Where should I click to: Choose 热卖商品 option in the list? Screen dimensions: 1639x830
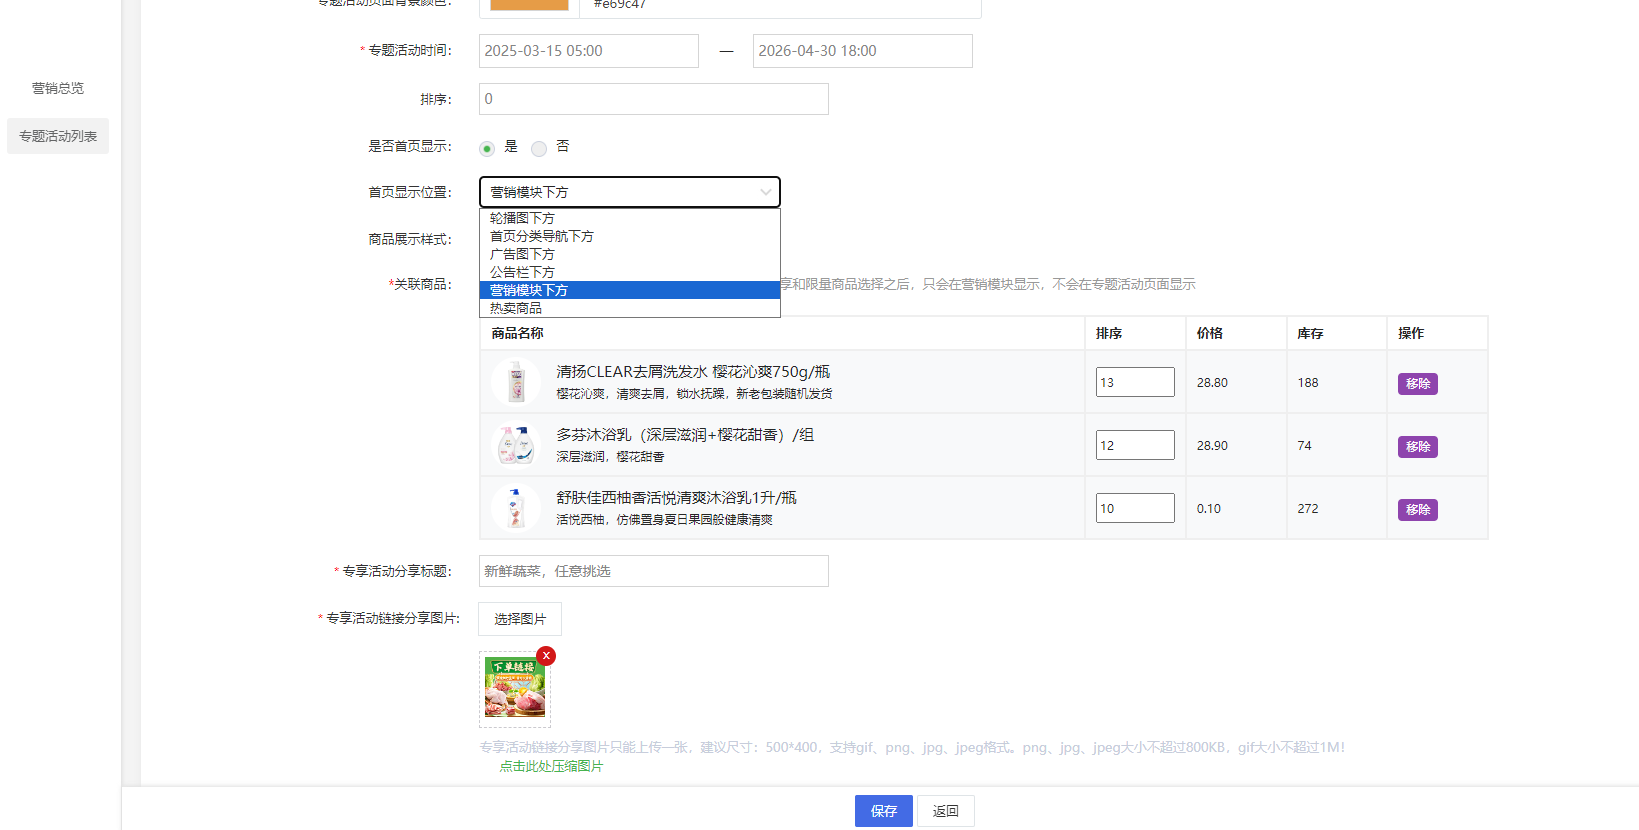[x=516, y=308]
